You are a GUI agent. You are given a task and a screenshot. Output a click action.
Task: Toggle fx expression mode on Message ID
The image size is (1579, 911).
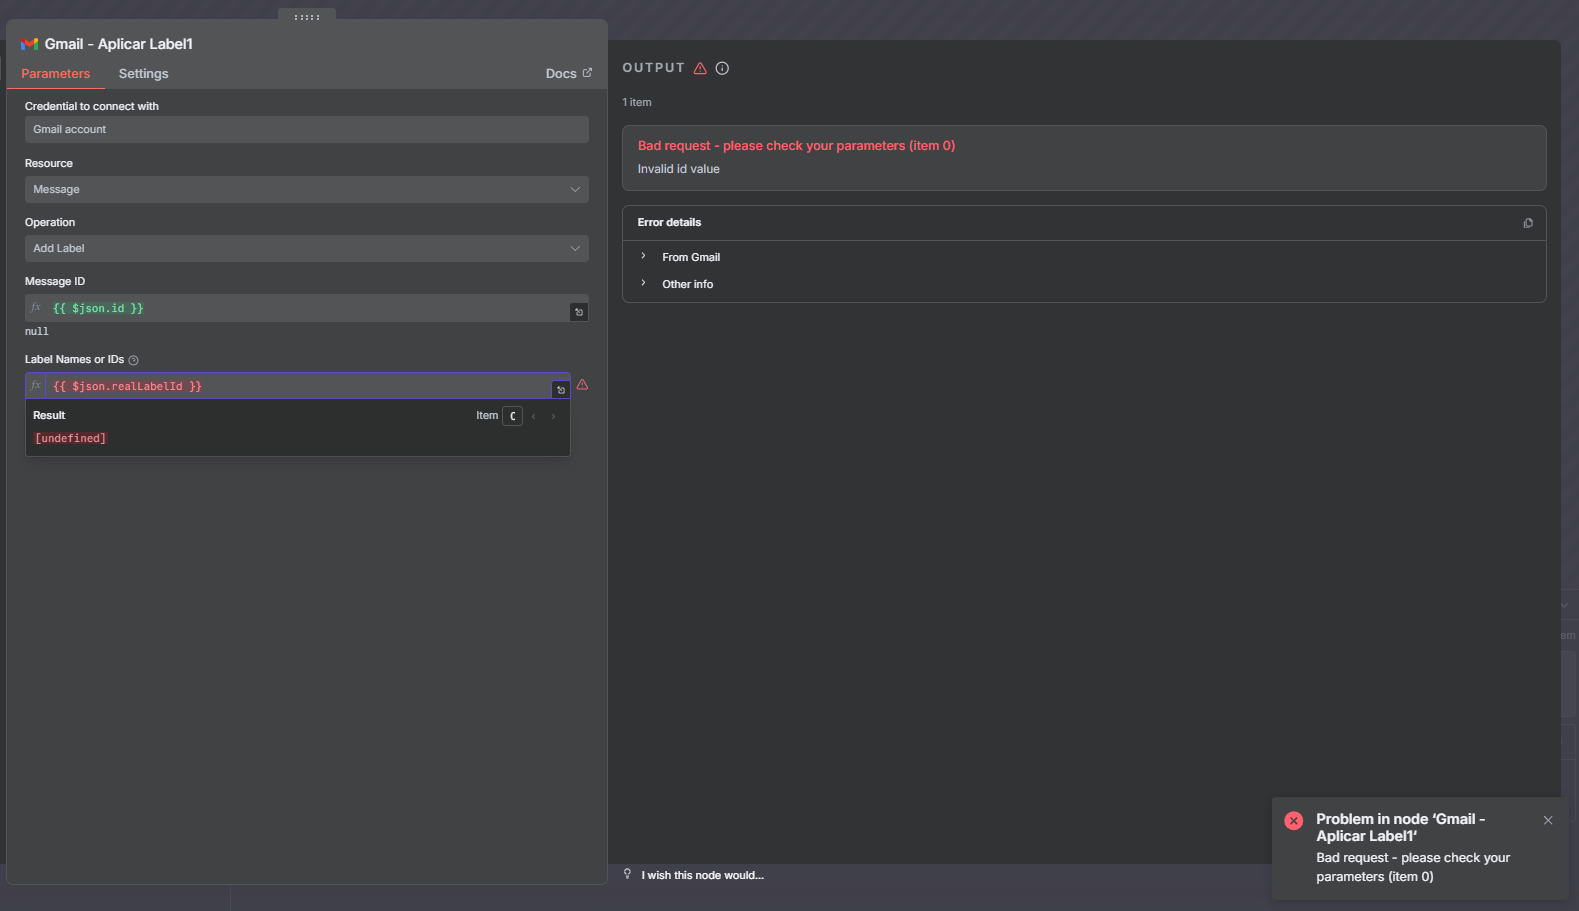(x=36, y=308)
